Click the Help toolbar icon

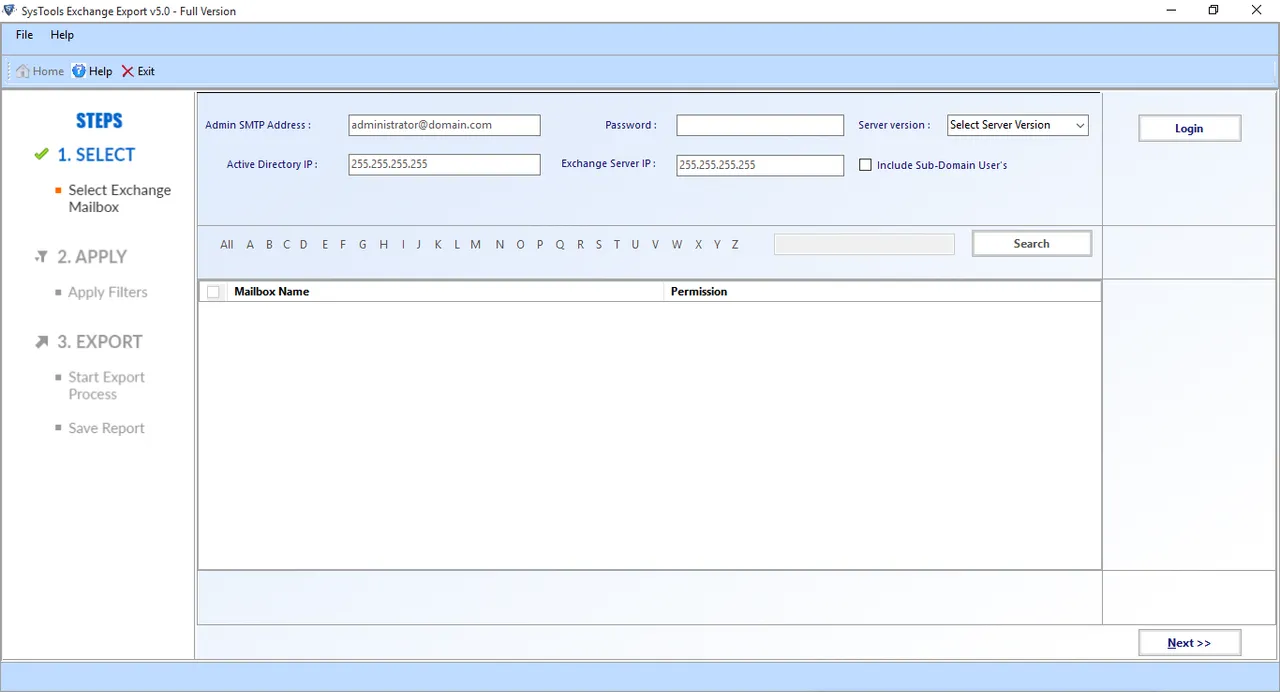(79, 71)
